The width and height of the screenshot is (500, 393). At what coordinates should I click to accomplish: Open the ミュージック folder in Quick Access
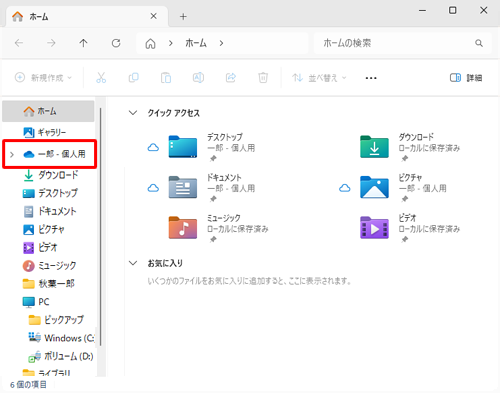pos(183,228)
